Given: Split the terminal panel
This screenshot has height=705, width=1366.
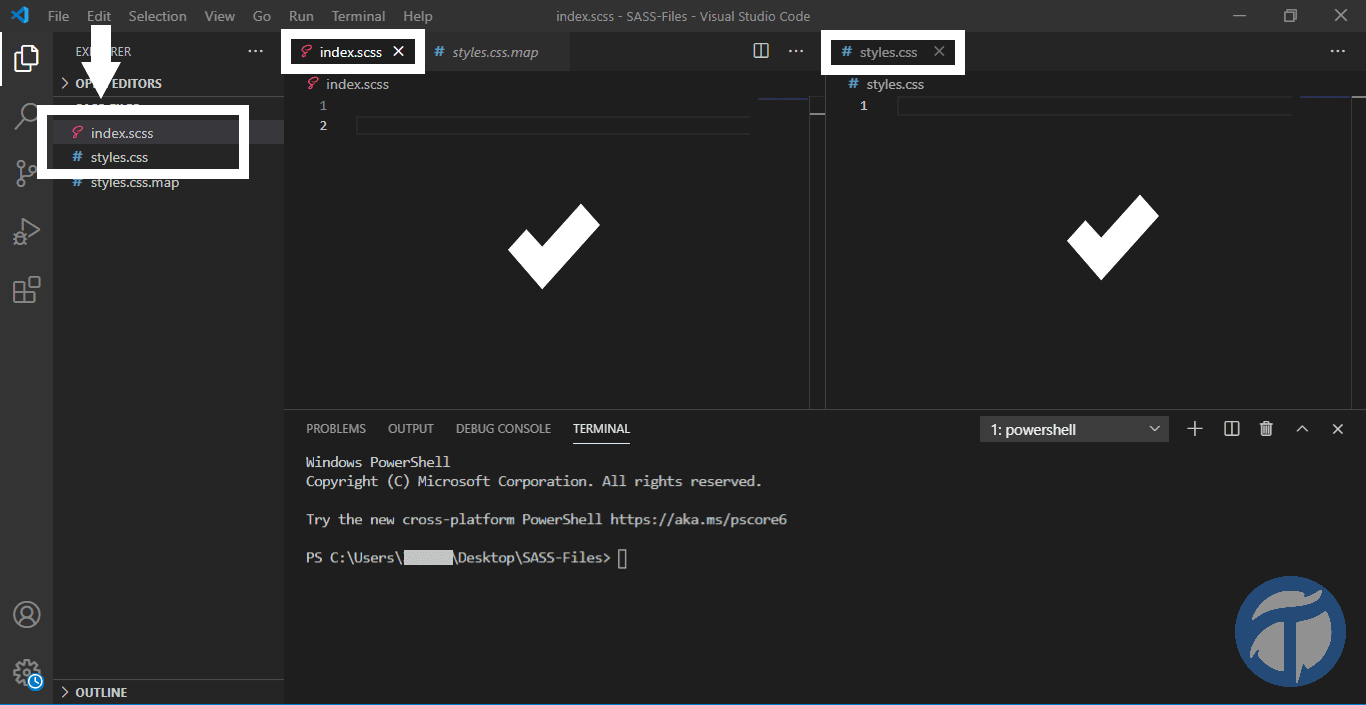Looking at the screenshot, I should point(1232,428).
